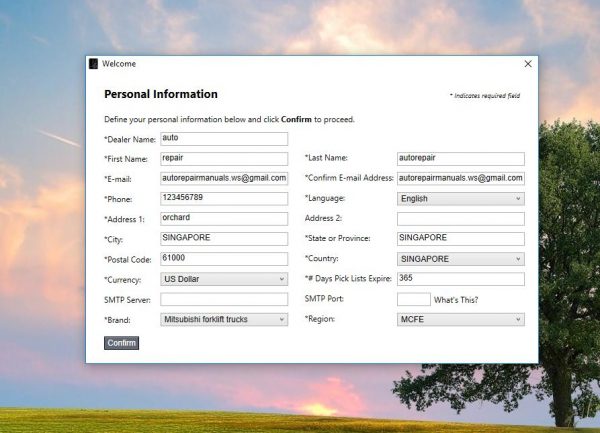The width and height of the screenshot is (600, 433).
Task: Click the empty SMTP Server field
Action: click(224, 299)
